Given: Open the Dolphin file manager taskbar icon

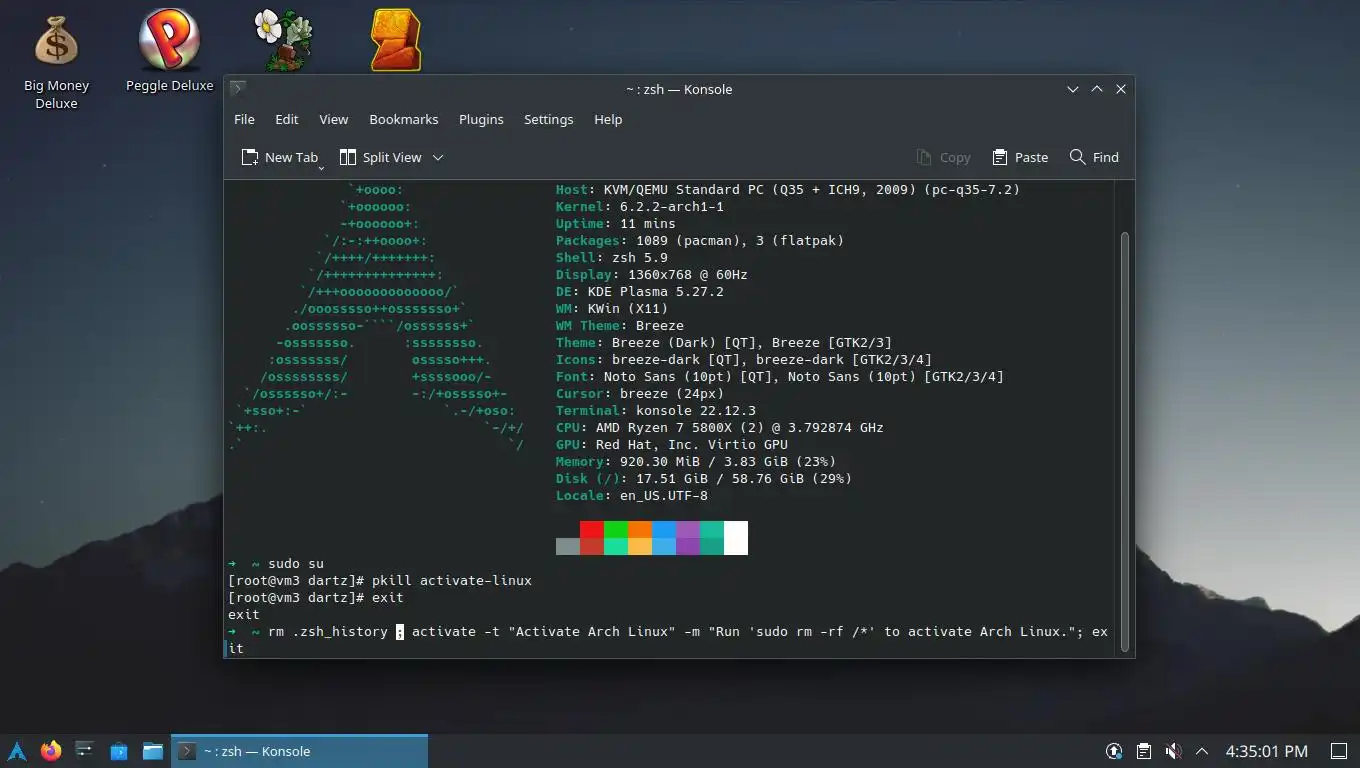Looking at the screenshot, I should tap(153, 751).
